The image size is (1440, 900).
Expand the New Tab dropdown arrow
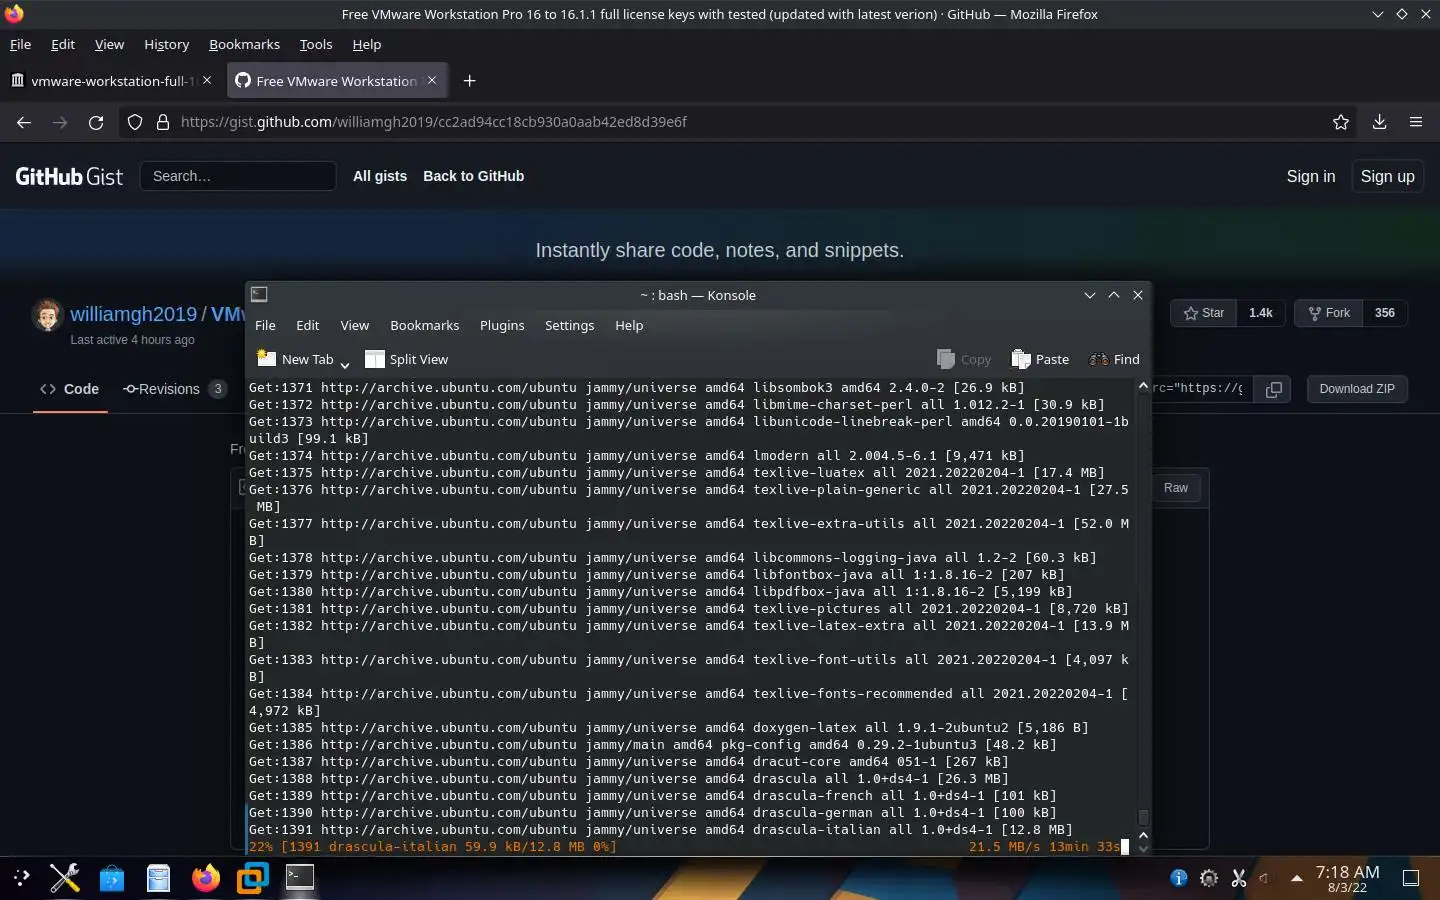click(x=345, y=363)
